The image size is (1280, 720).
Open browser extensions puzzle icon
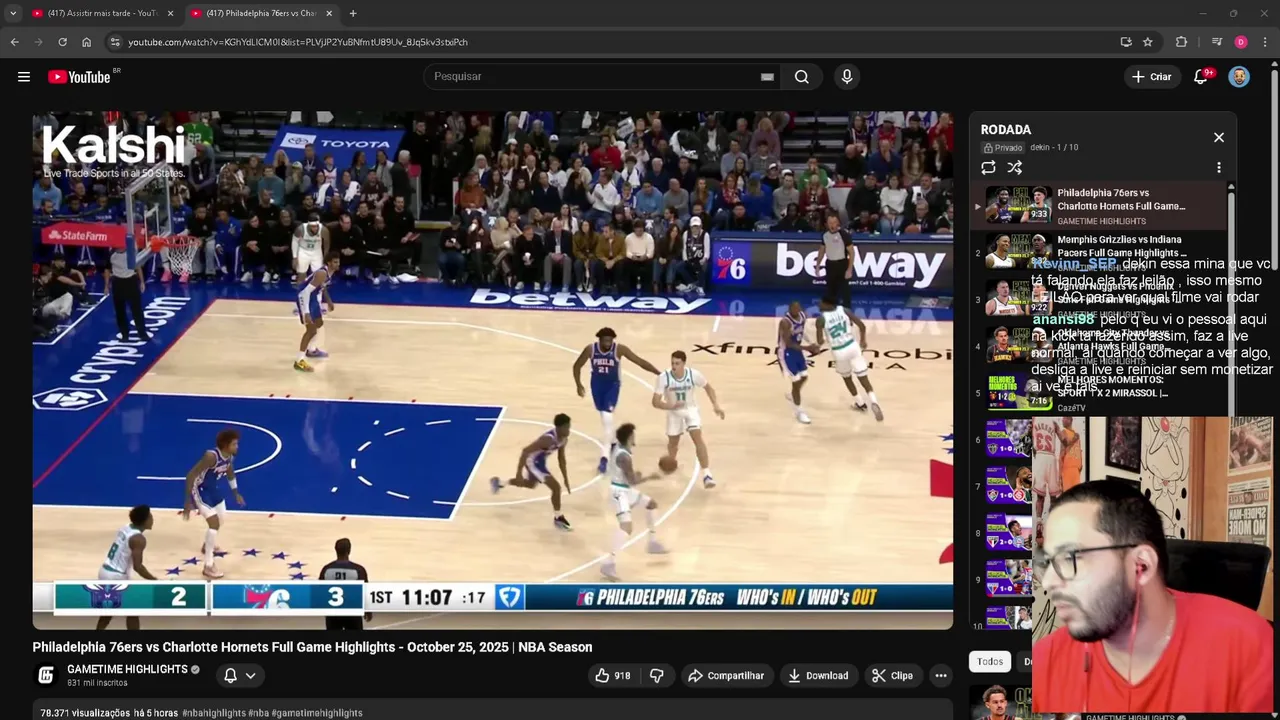pos(1181,42)
